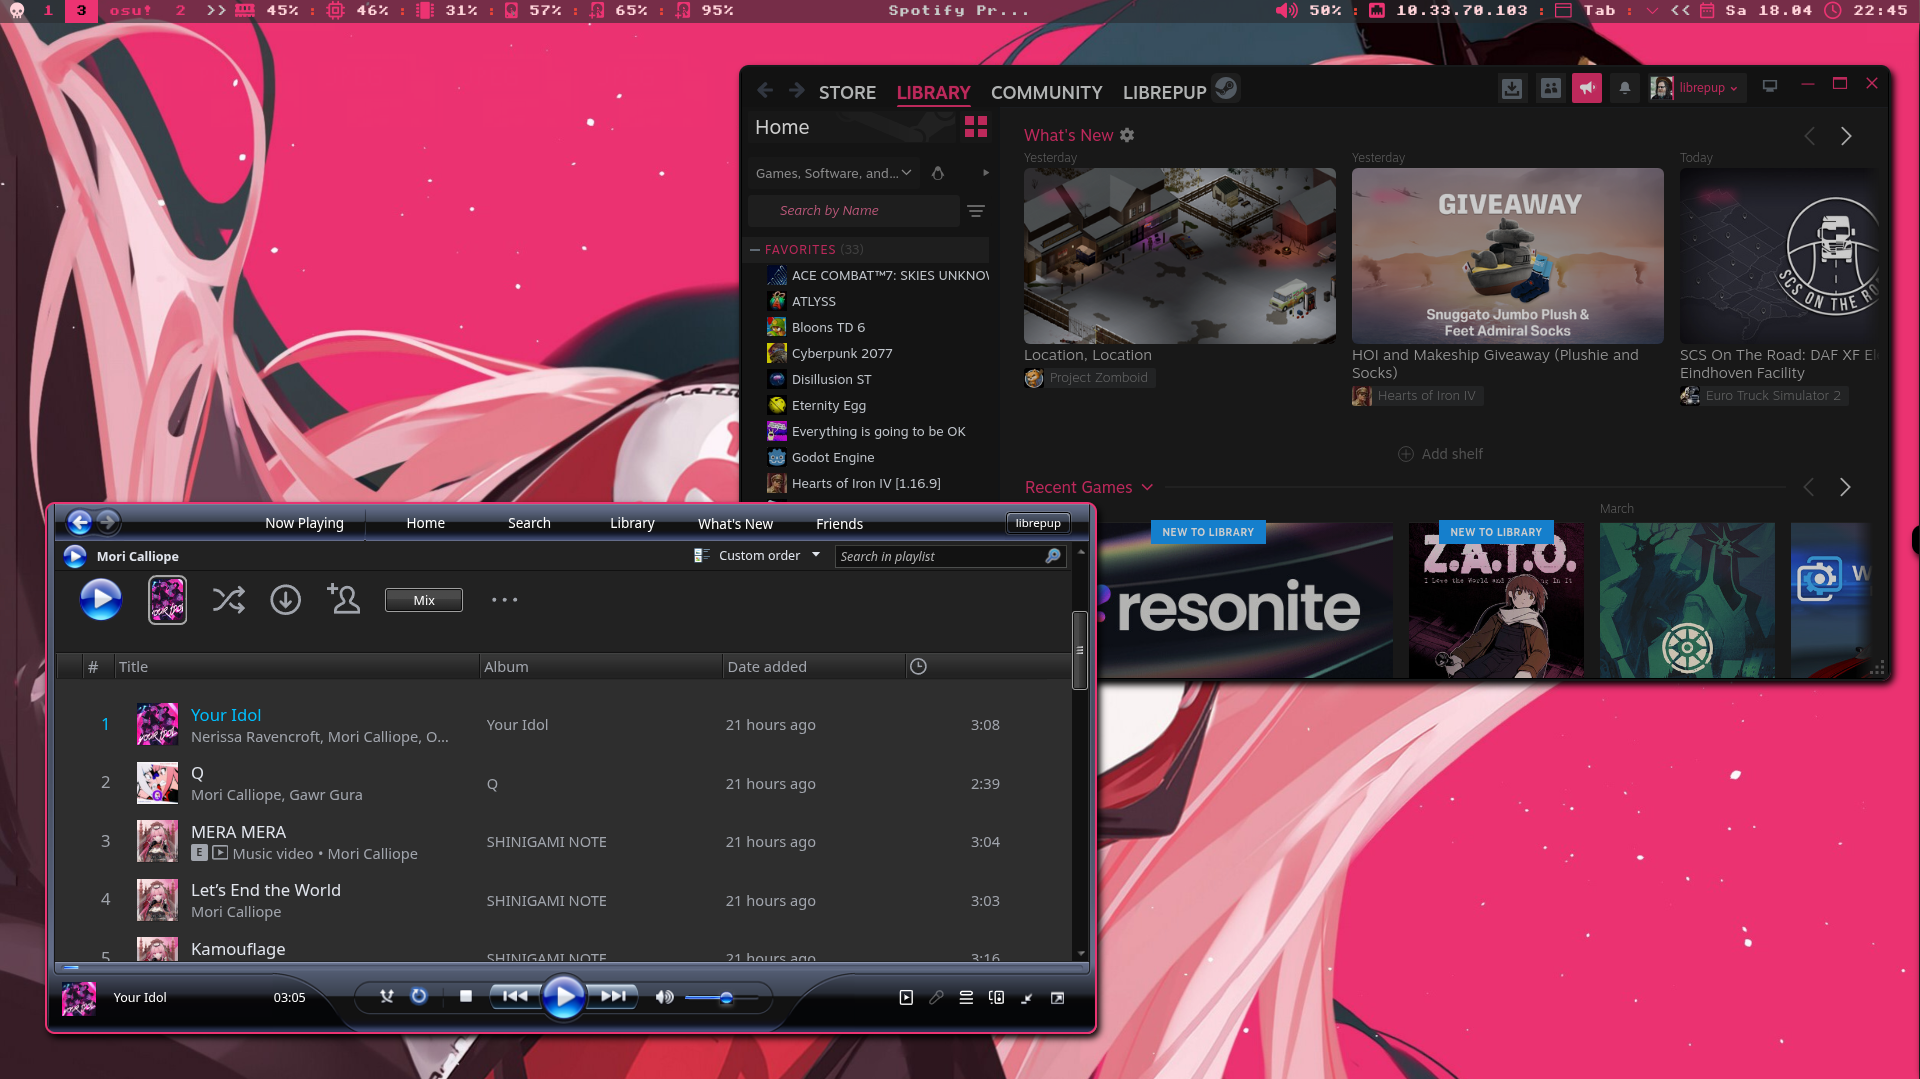Screen dimensions: 1920x1079
Task: Open the now playing view icon
Action: [x=906, y=997]
